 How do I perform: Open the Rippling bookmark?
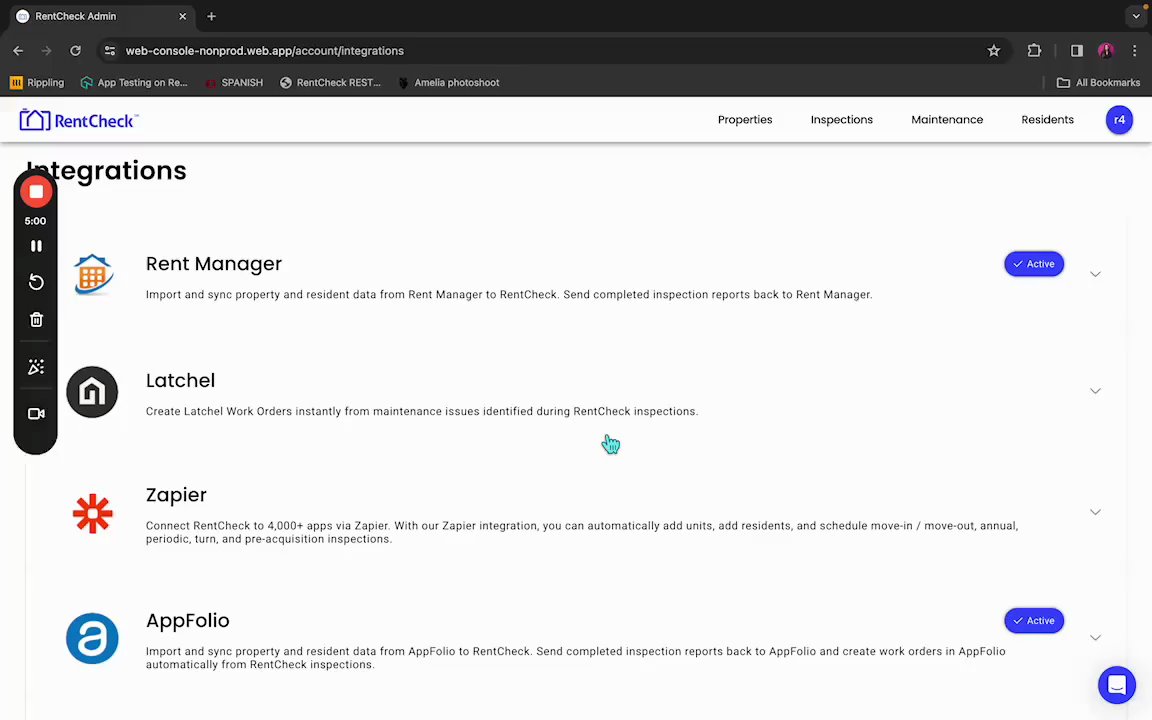[37, 82]
